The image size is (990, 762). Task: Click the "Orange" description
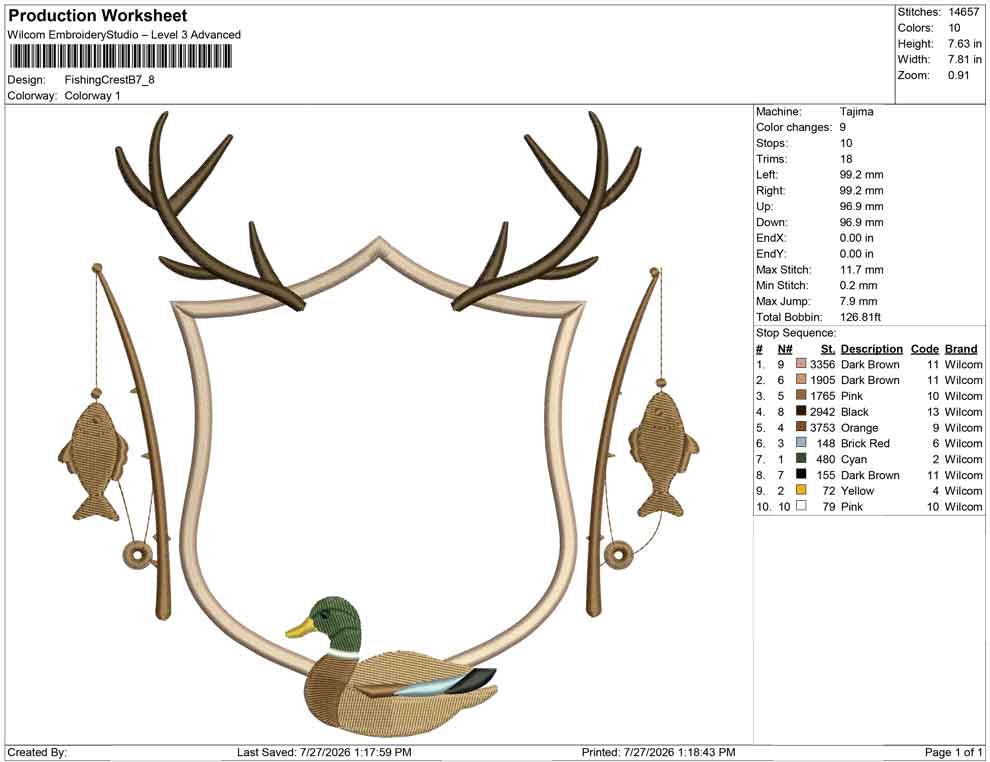pyautogui.click(x=859, y=427)
